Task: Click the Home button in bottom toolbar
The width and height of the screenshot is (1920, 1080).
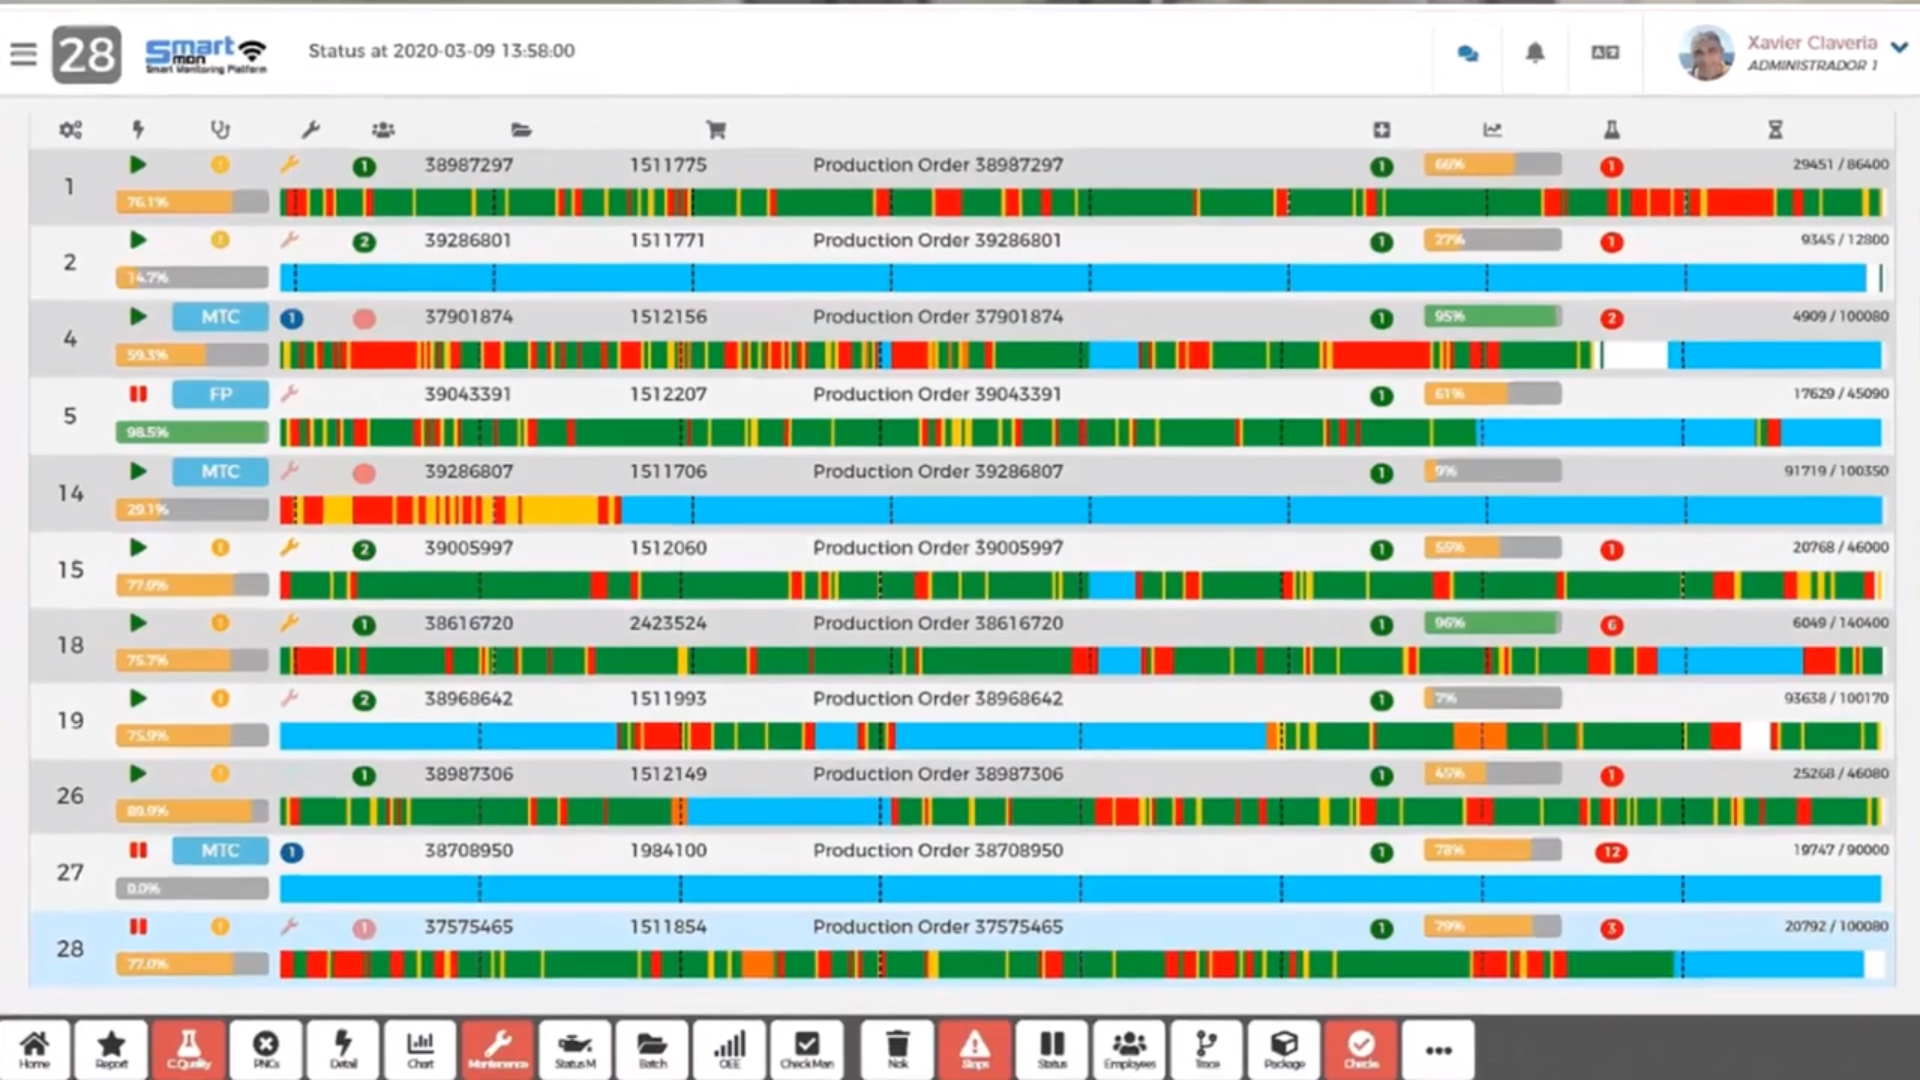Action: coord(35,1049)
